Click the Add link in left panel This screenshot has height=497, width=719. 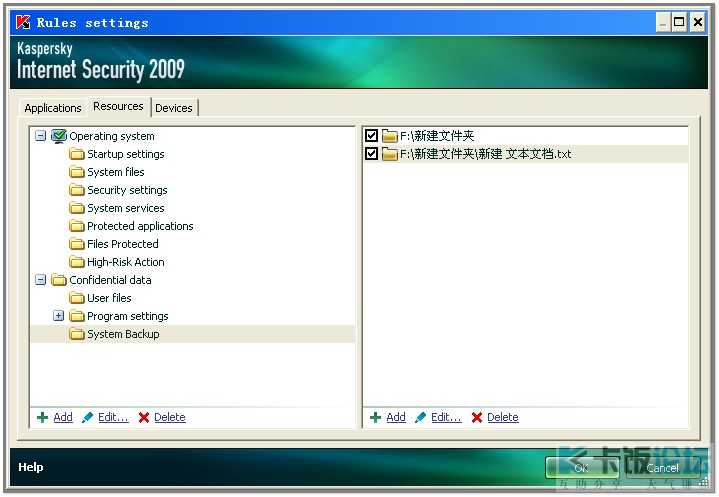point(63,417)
